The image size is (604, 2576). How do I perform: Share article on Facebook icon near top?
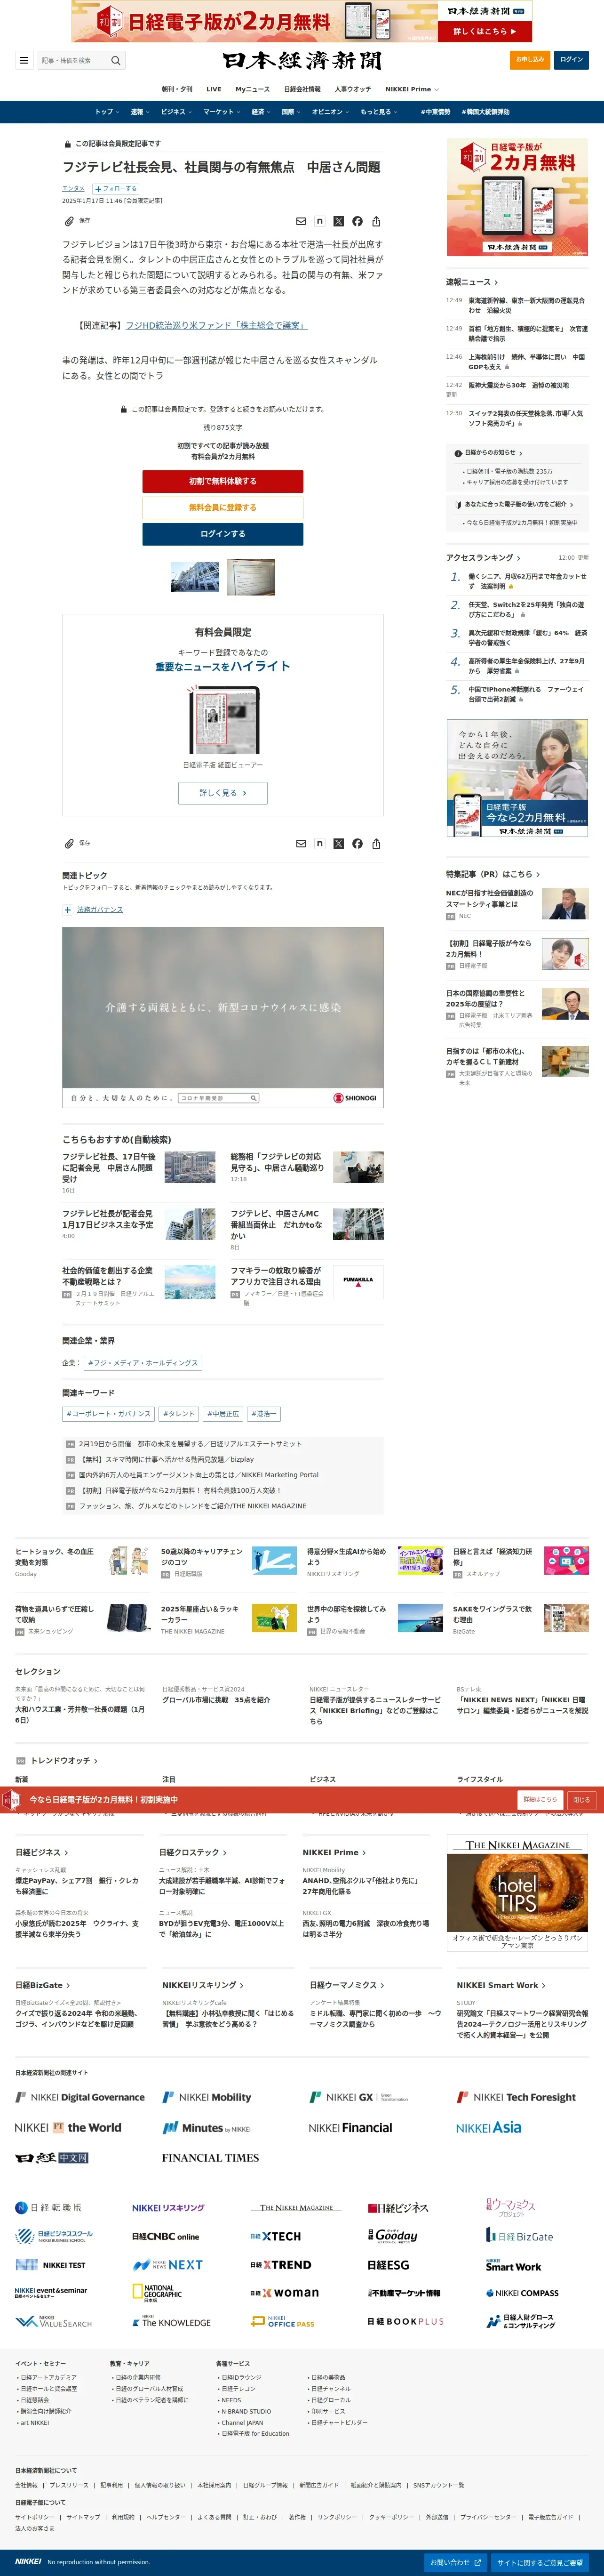tap(357, 221)
